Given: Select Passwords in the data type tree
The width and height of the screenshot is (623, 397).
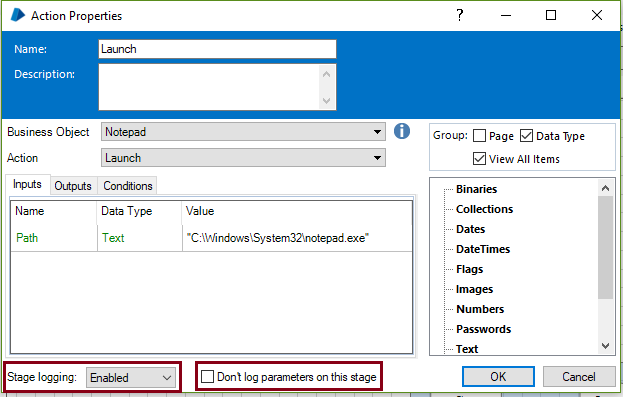Looking at the screenshot, I should (x=484, y=329).
